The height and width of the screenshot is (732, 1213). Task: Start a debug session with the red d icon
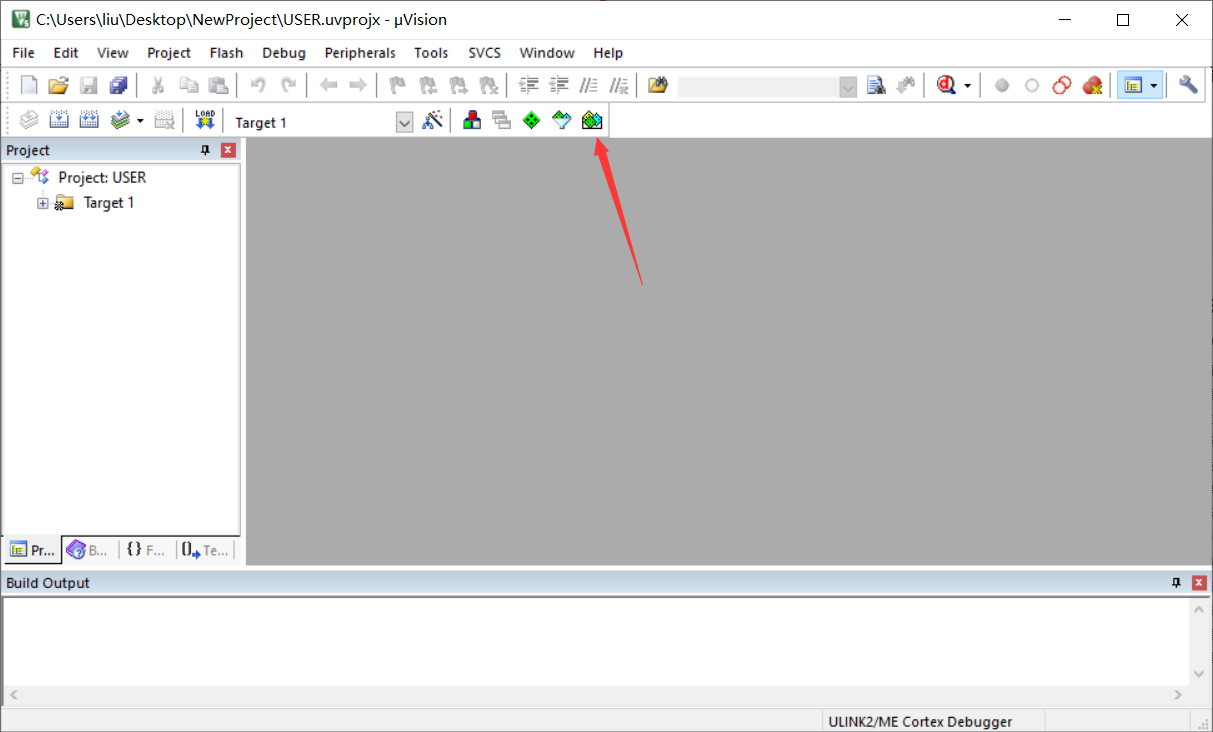[948, 85]
